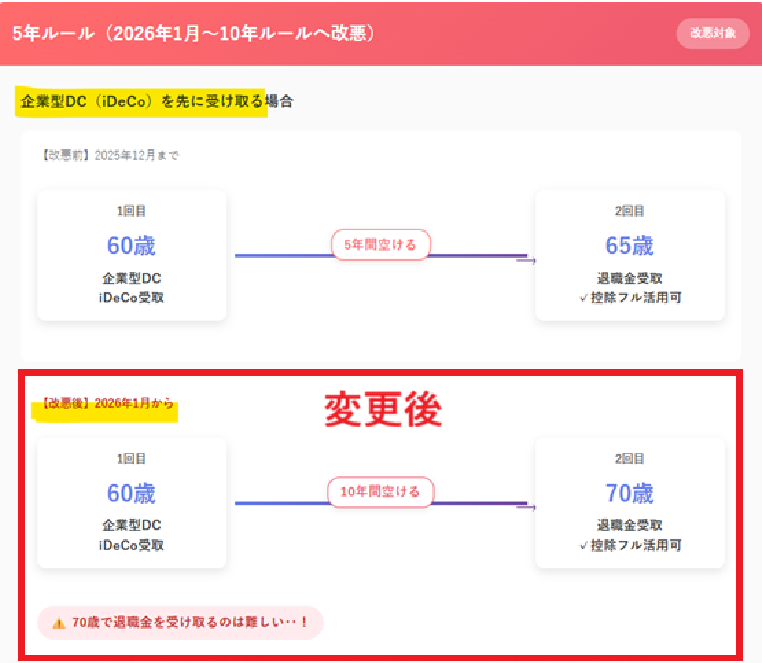
Task: Click iDeCo受取 text in the 改悪後 first card
Action: point(131,545)
